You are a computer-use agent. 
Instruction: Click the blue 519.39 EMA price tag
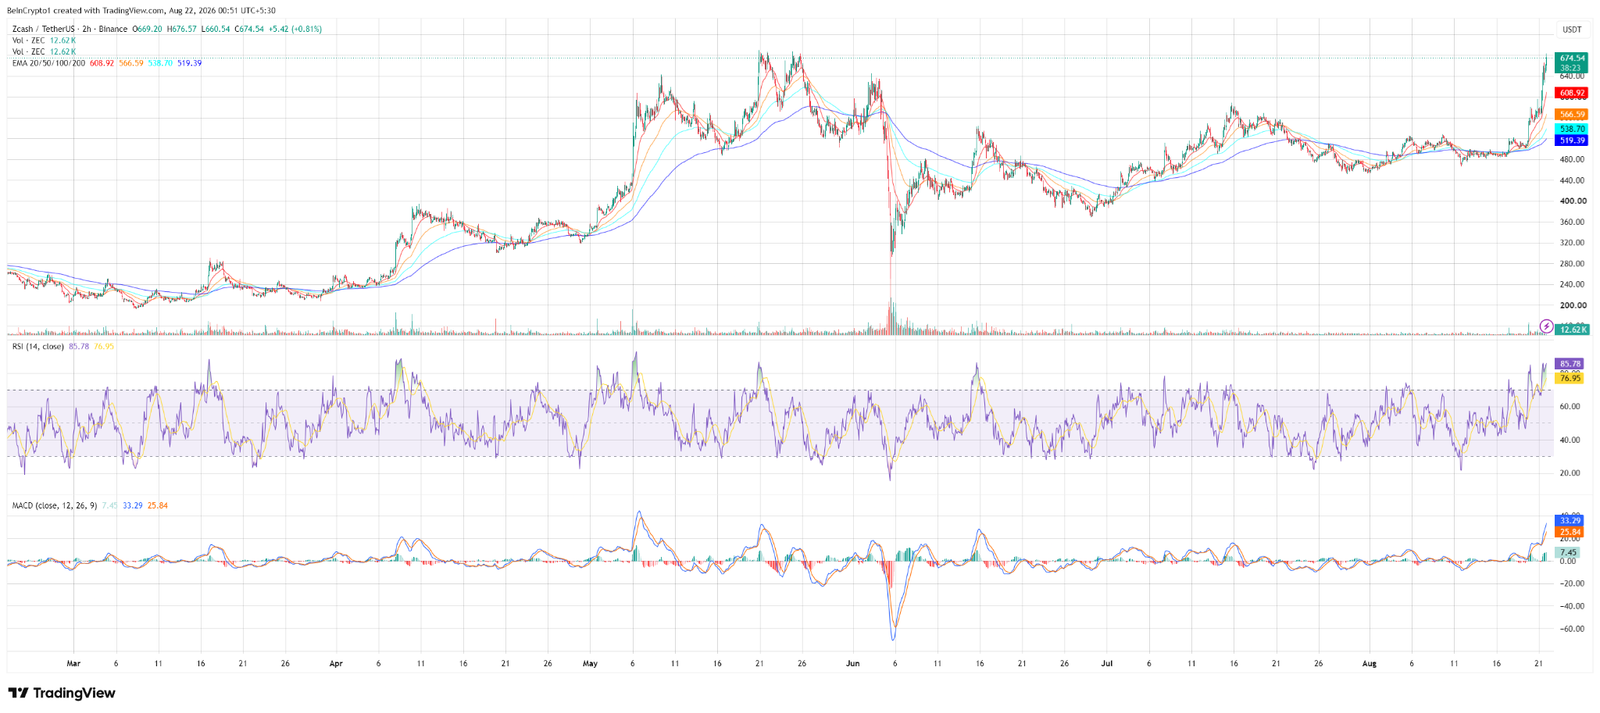tap(1572, 141)
